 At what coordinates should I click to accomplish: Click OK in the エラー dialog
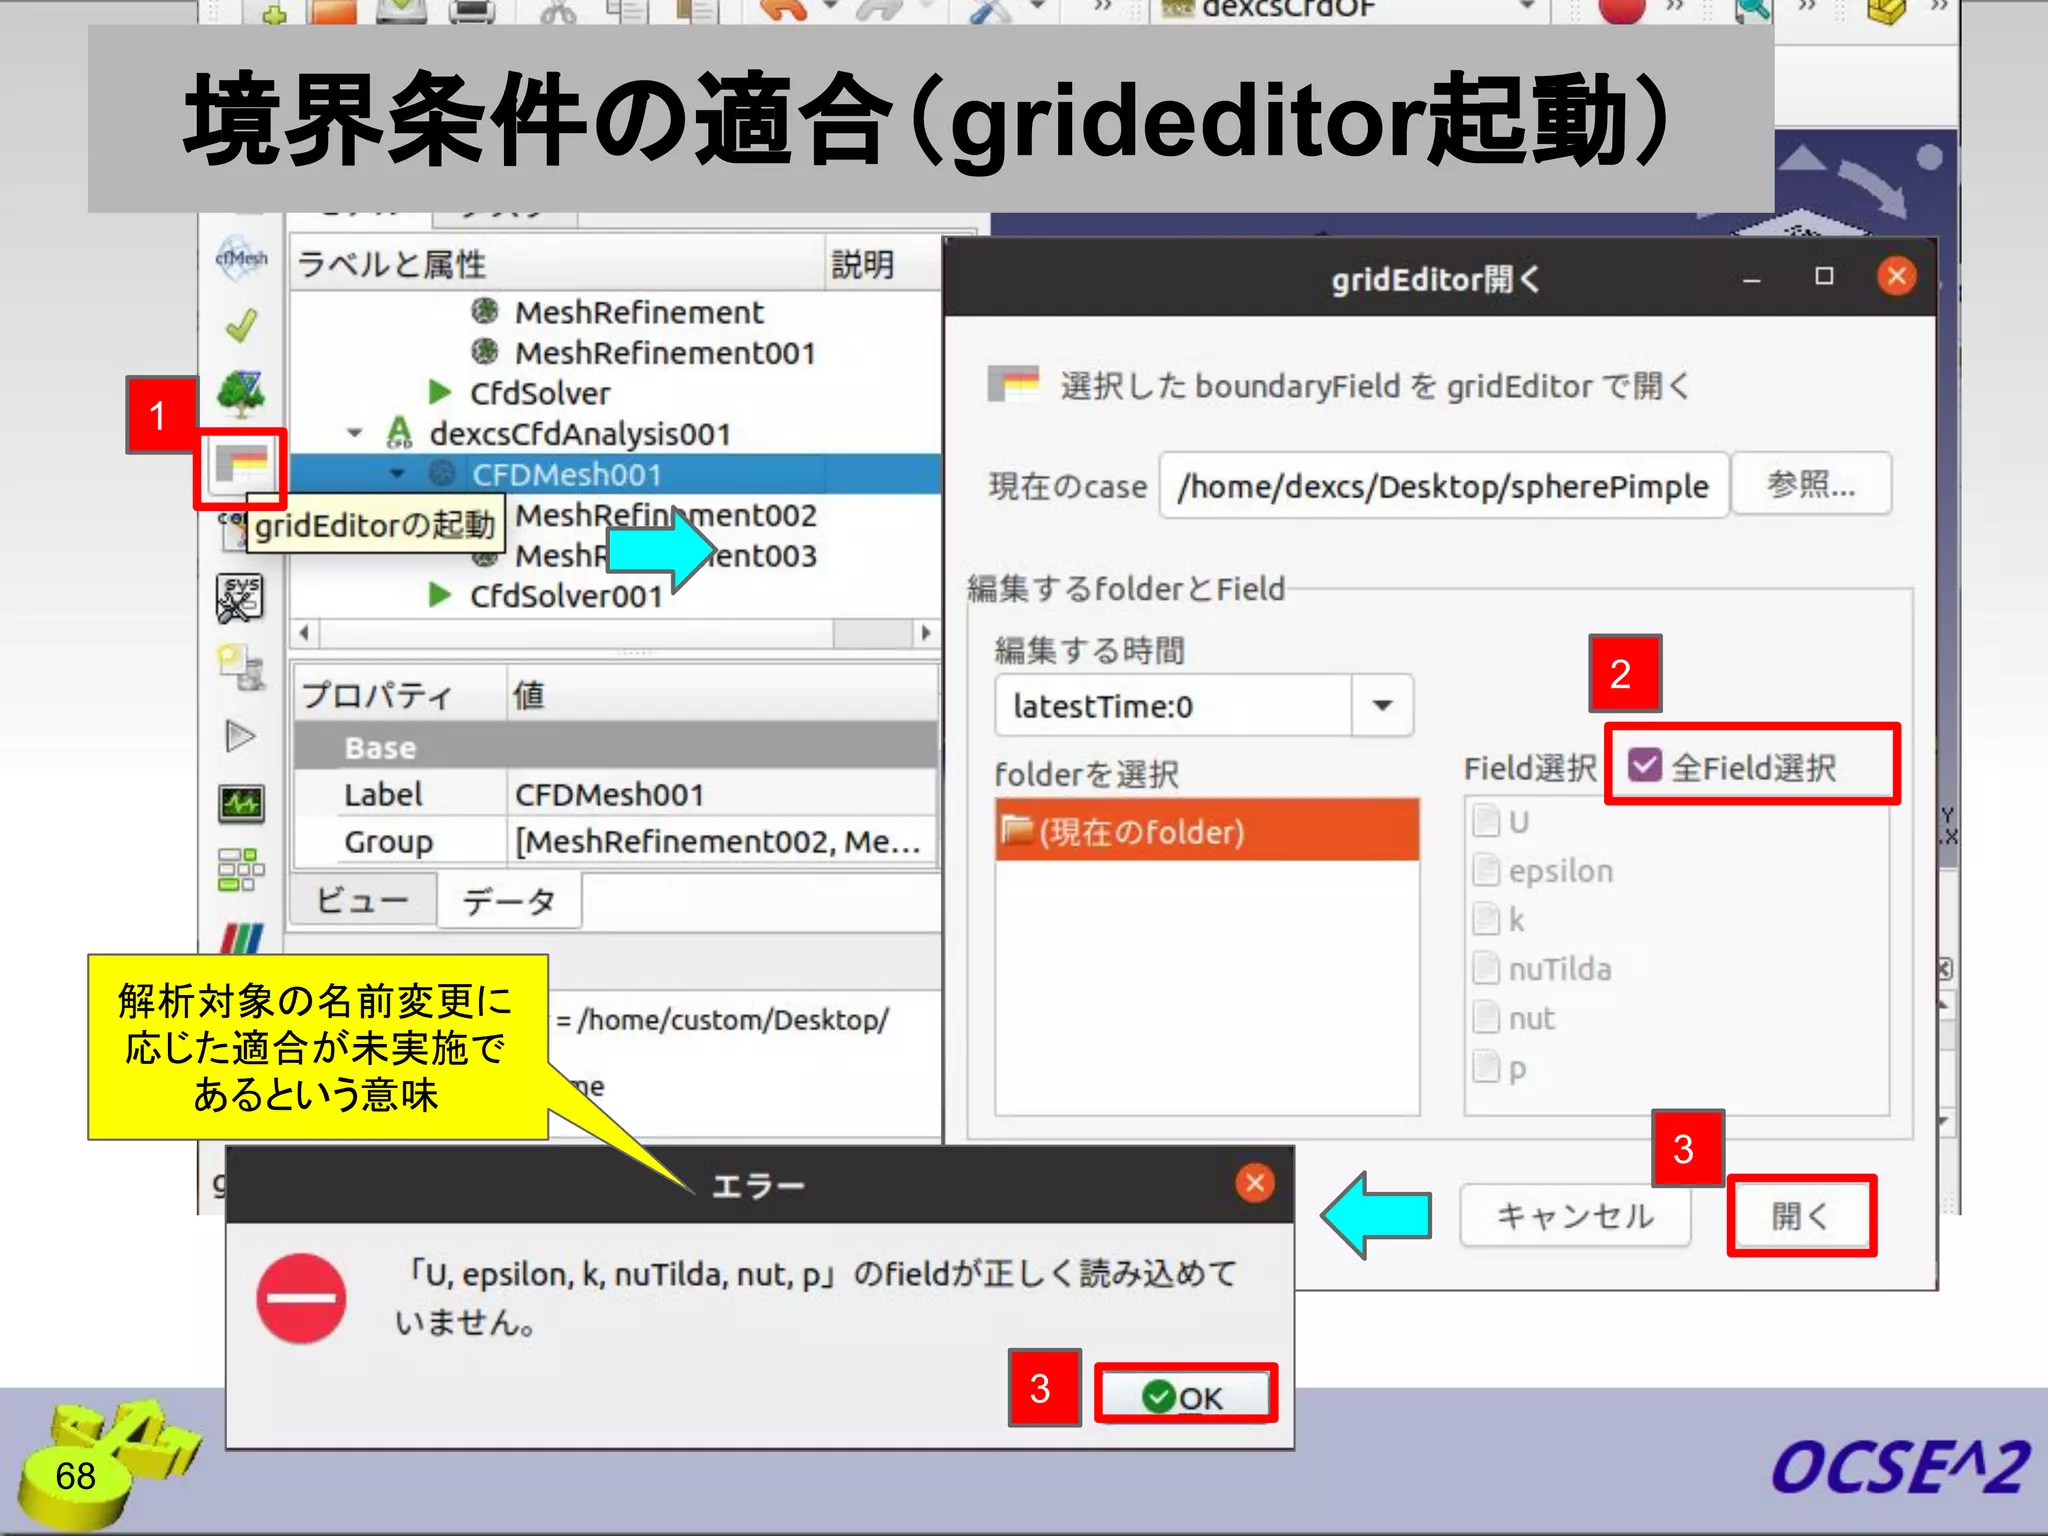pos(1184,1396)
